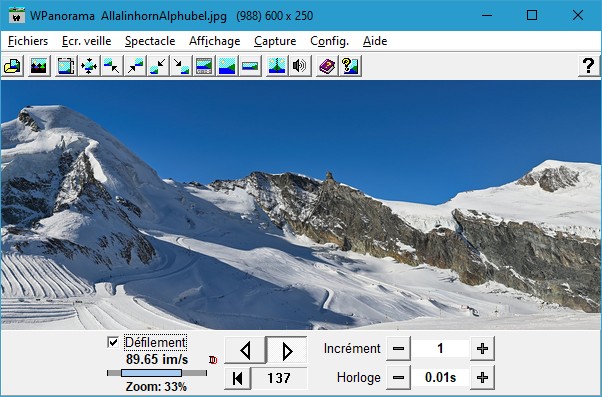Move window to top-left corner icon
The width and height of the screenshot is (602, 397).
(112, 66)
